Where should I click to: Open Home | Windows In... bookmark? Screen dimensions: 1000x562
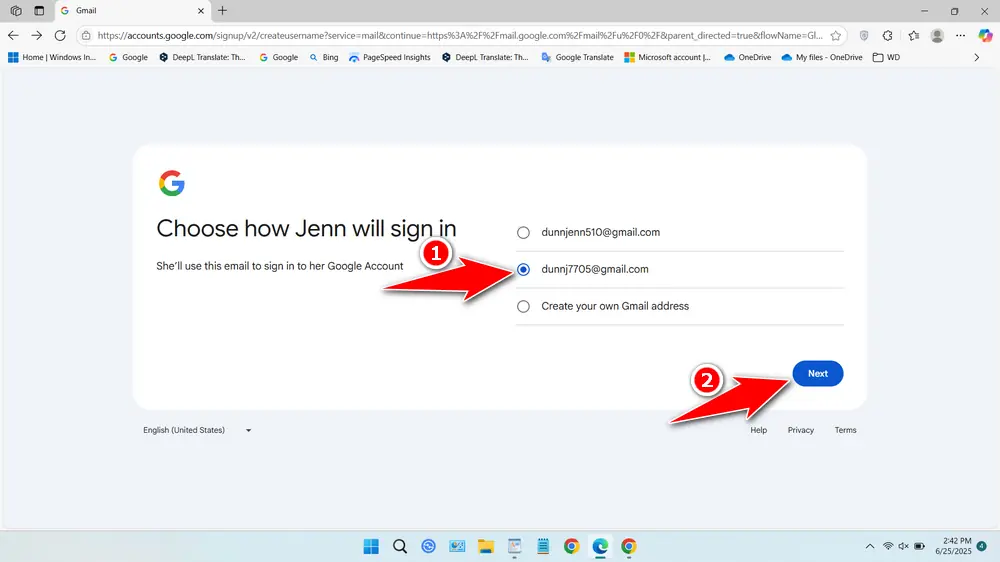coord(52,57)
